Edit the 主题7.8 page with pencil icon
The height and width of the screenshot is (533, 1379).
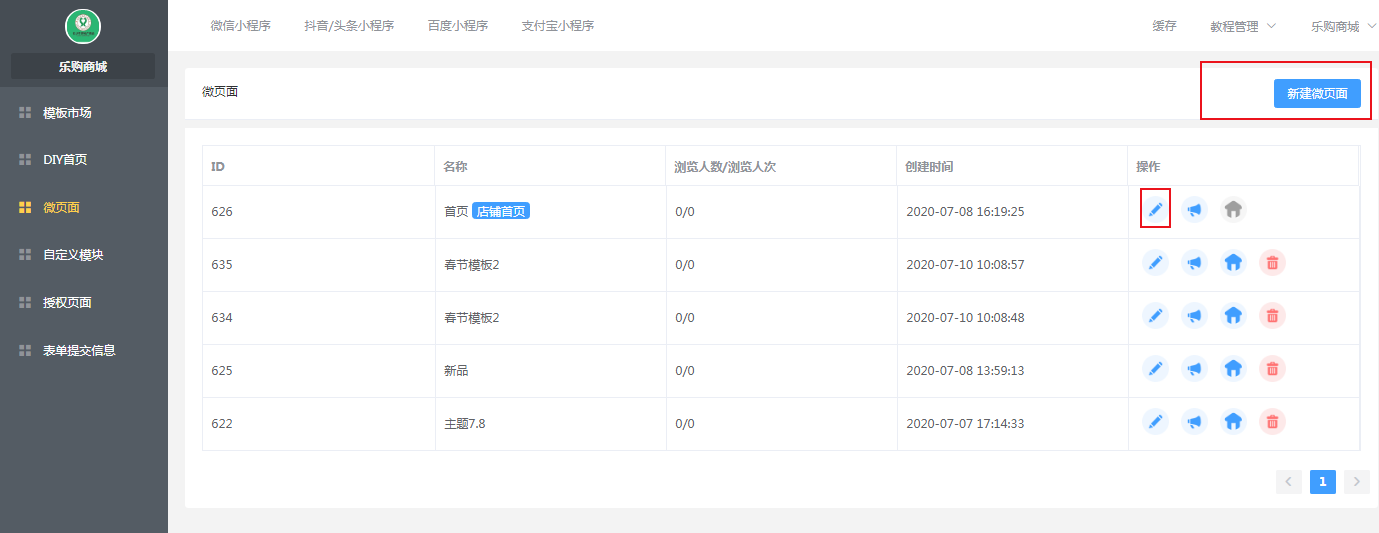pos(1155,422)
